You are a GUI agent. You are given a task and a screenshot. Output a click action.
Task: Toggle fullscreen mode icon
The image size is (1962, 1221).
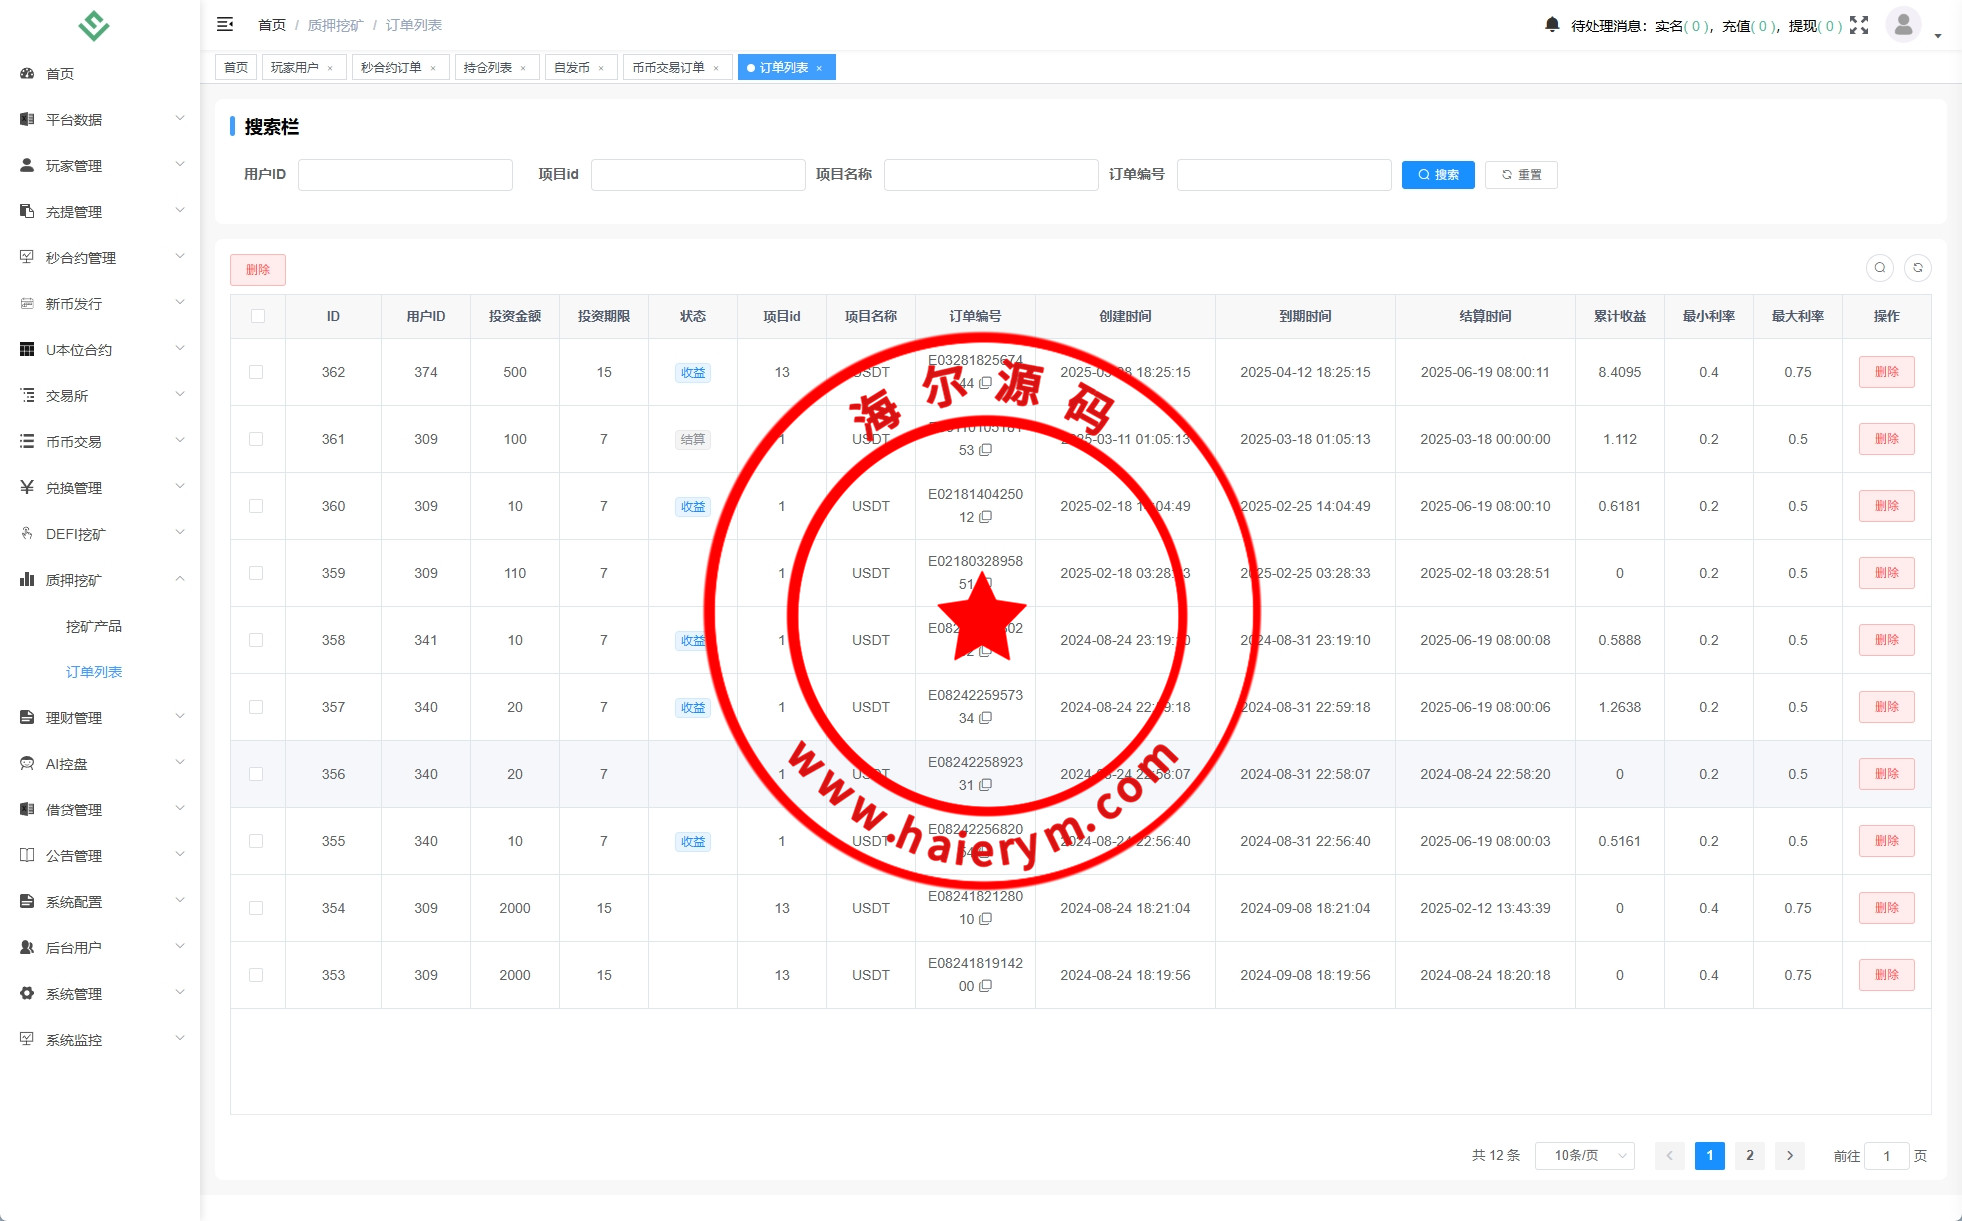tap(1859, 25)
